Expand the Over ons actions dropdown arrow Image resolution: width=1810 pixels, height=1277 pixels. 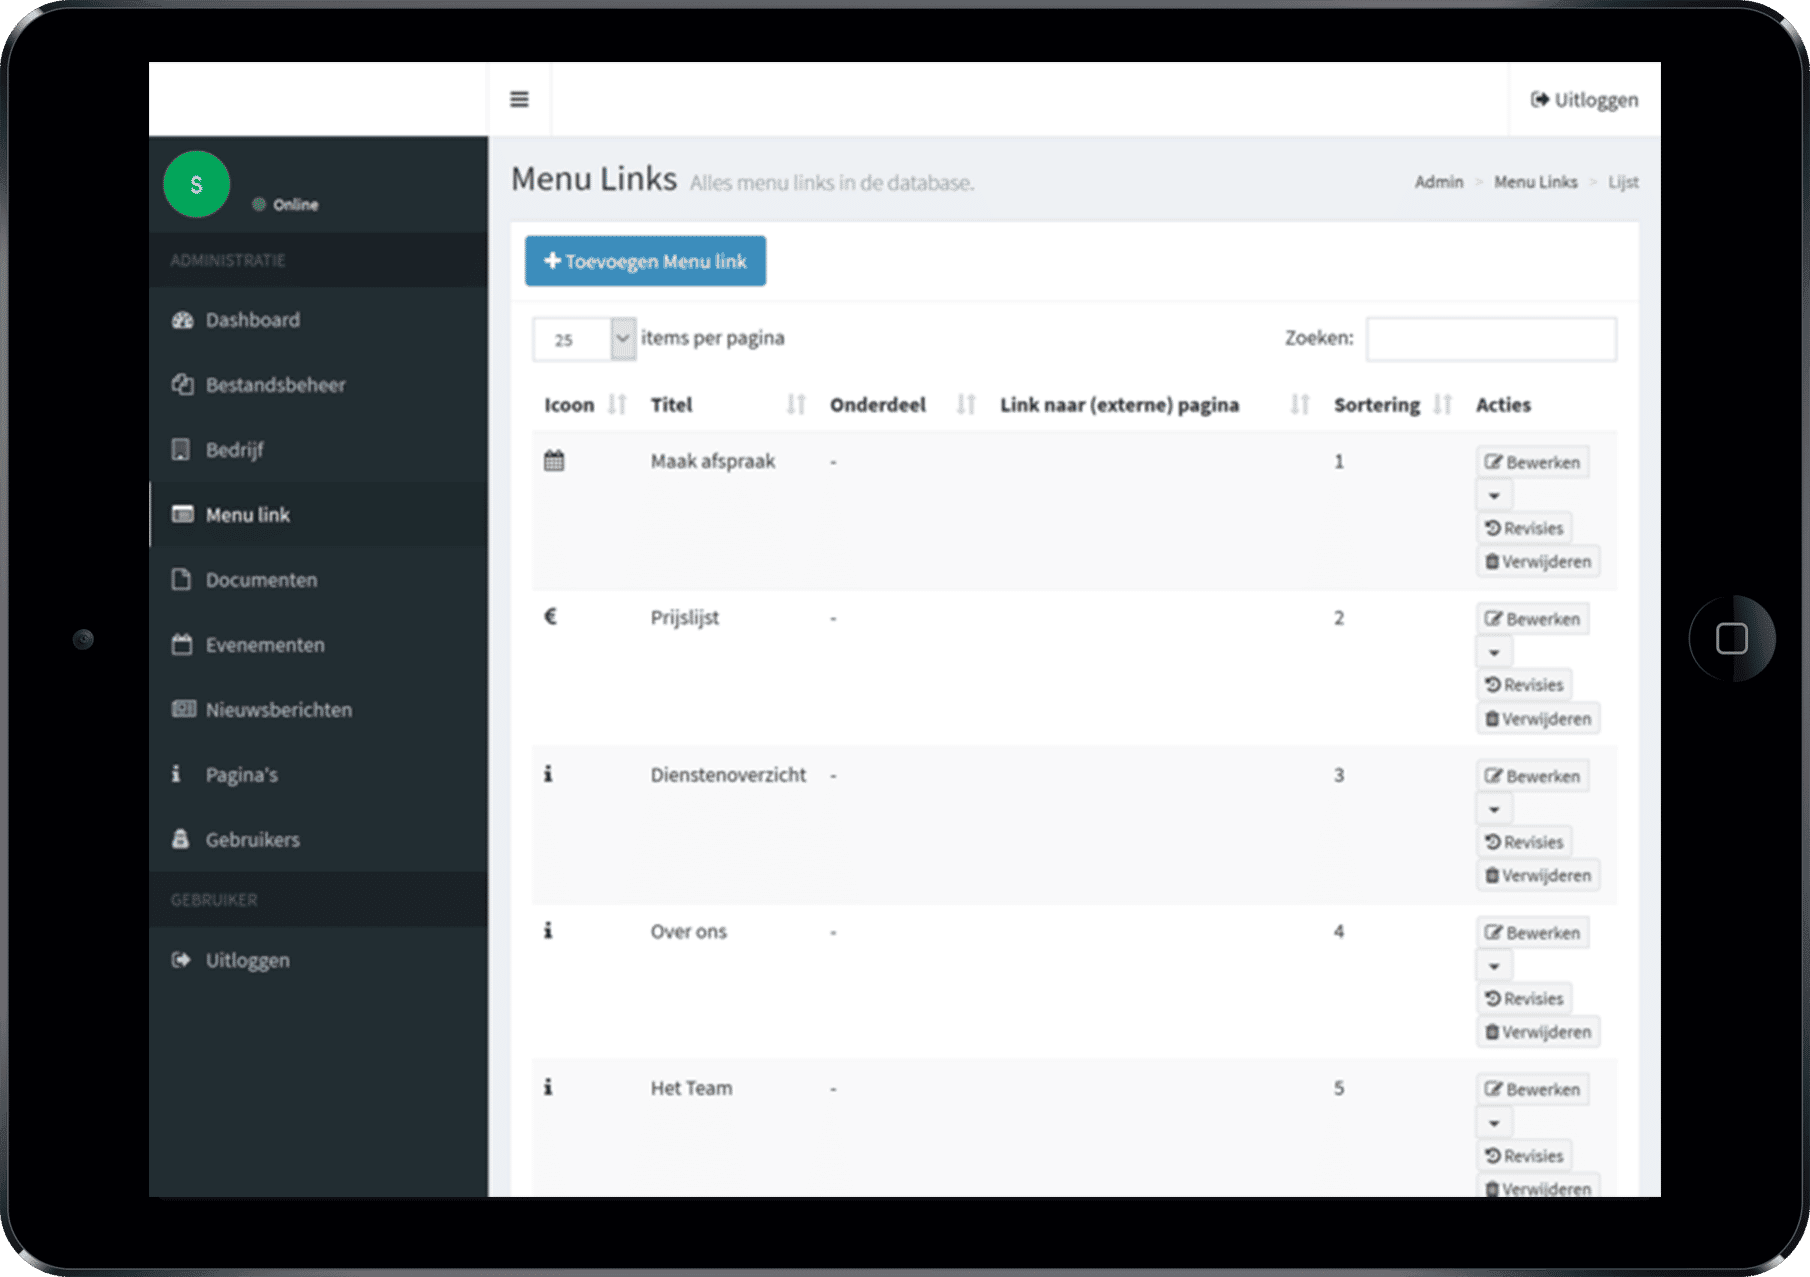1494,967
